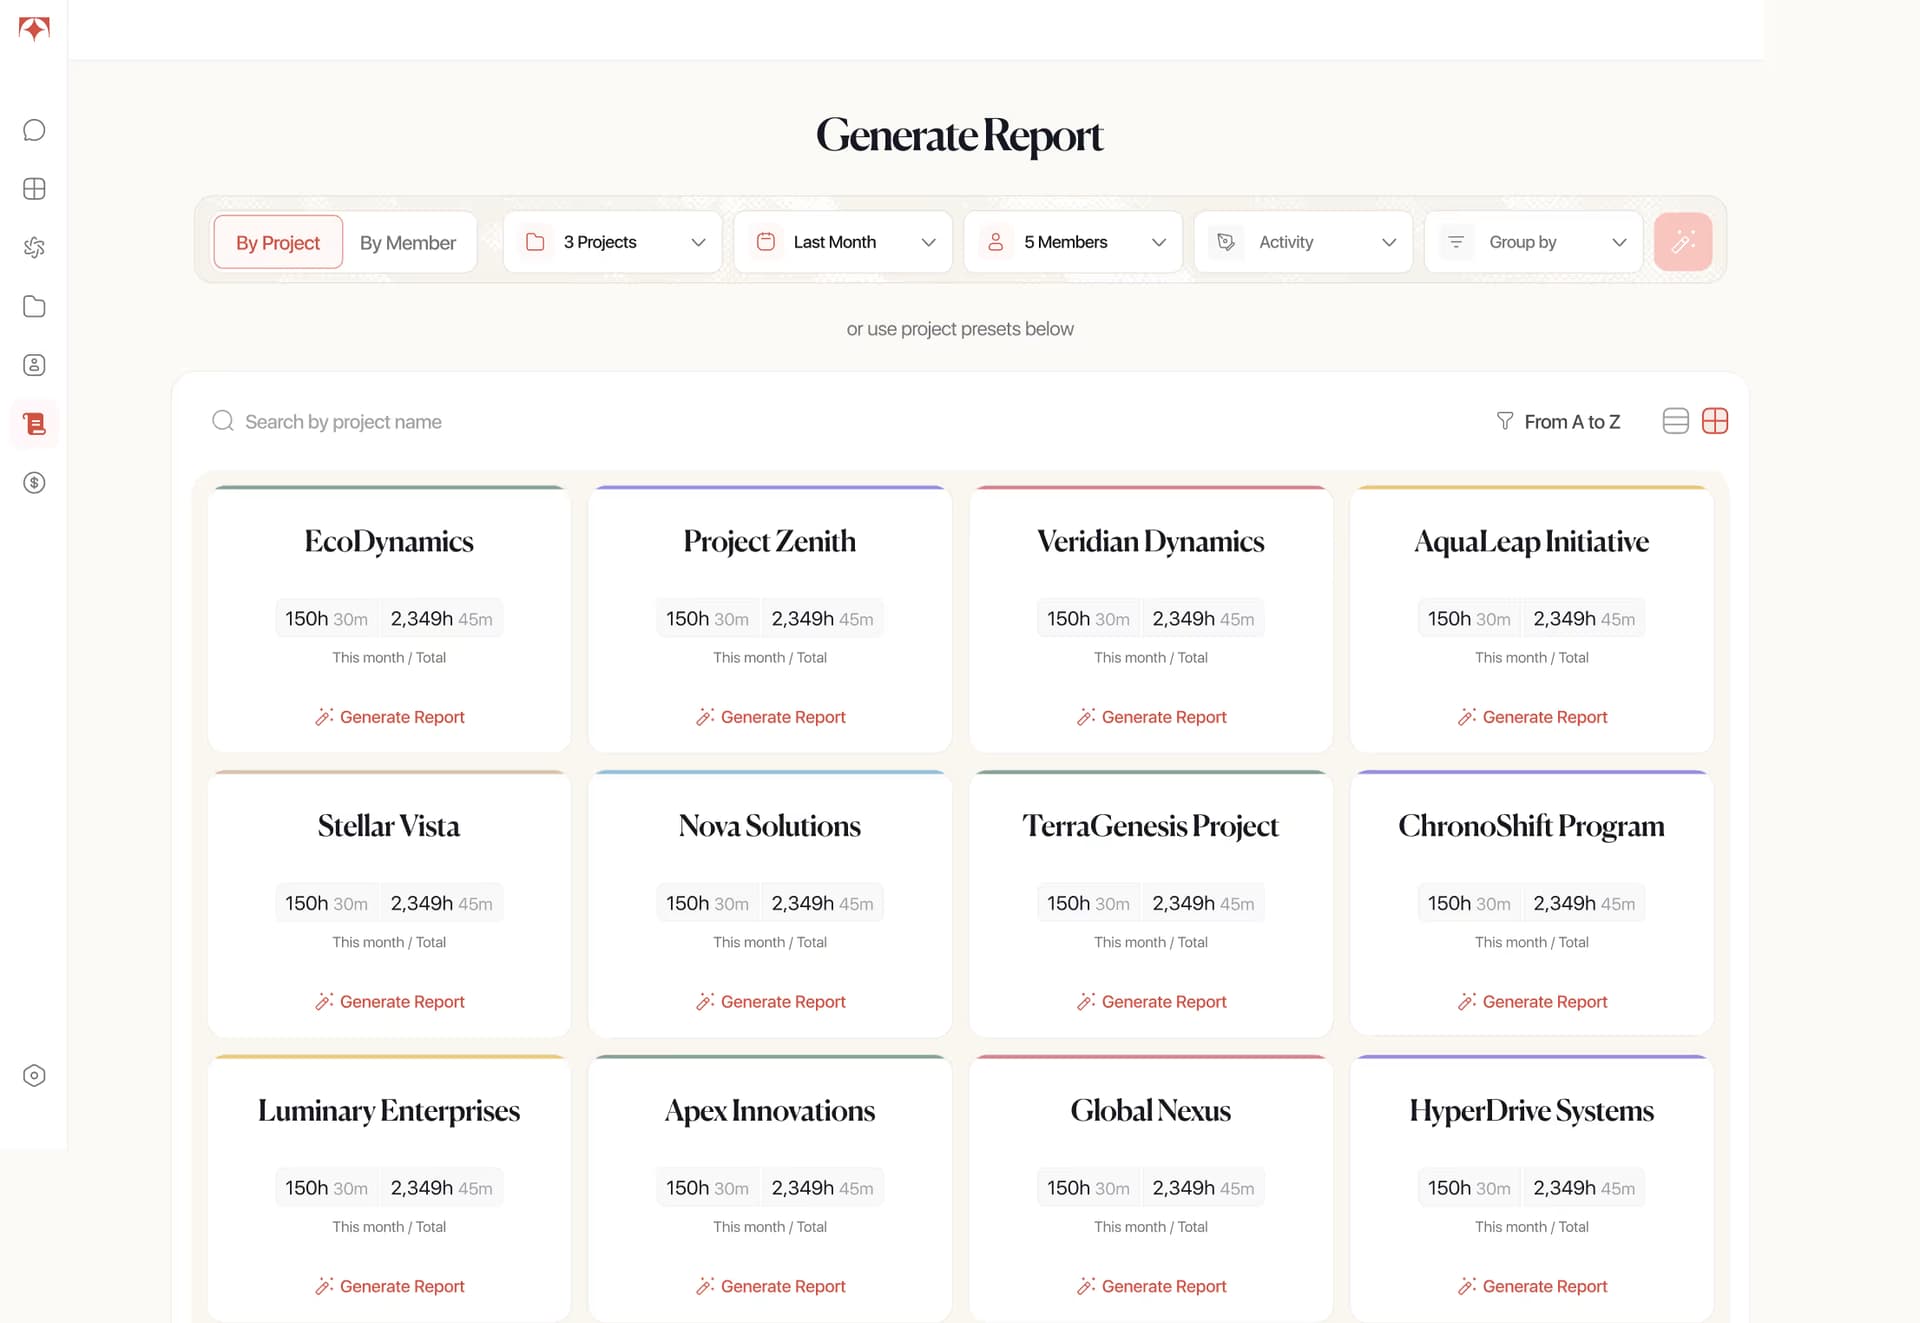Click the ChronoShift Program card title

coord(1532,826)
